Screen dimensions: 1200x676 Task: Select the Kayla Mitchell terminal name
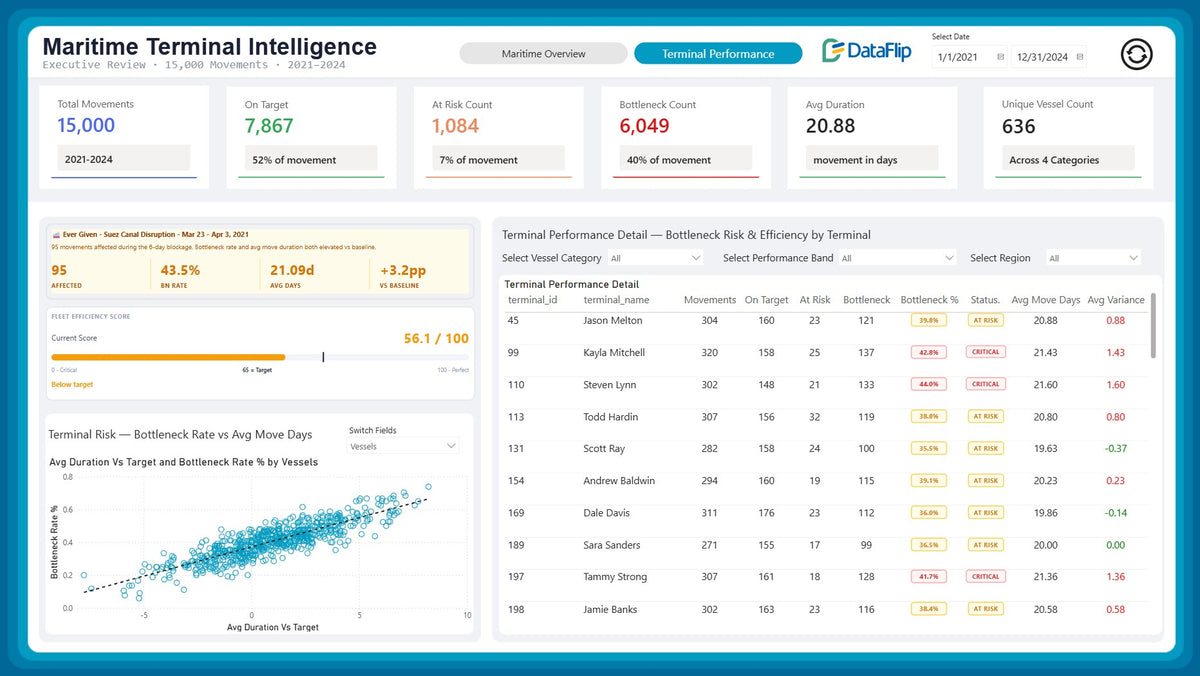(614, 353)
